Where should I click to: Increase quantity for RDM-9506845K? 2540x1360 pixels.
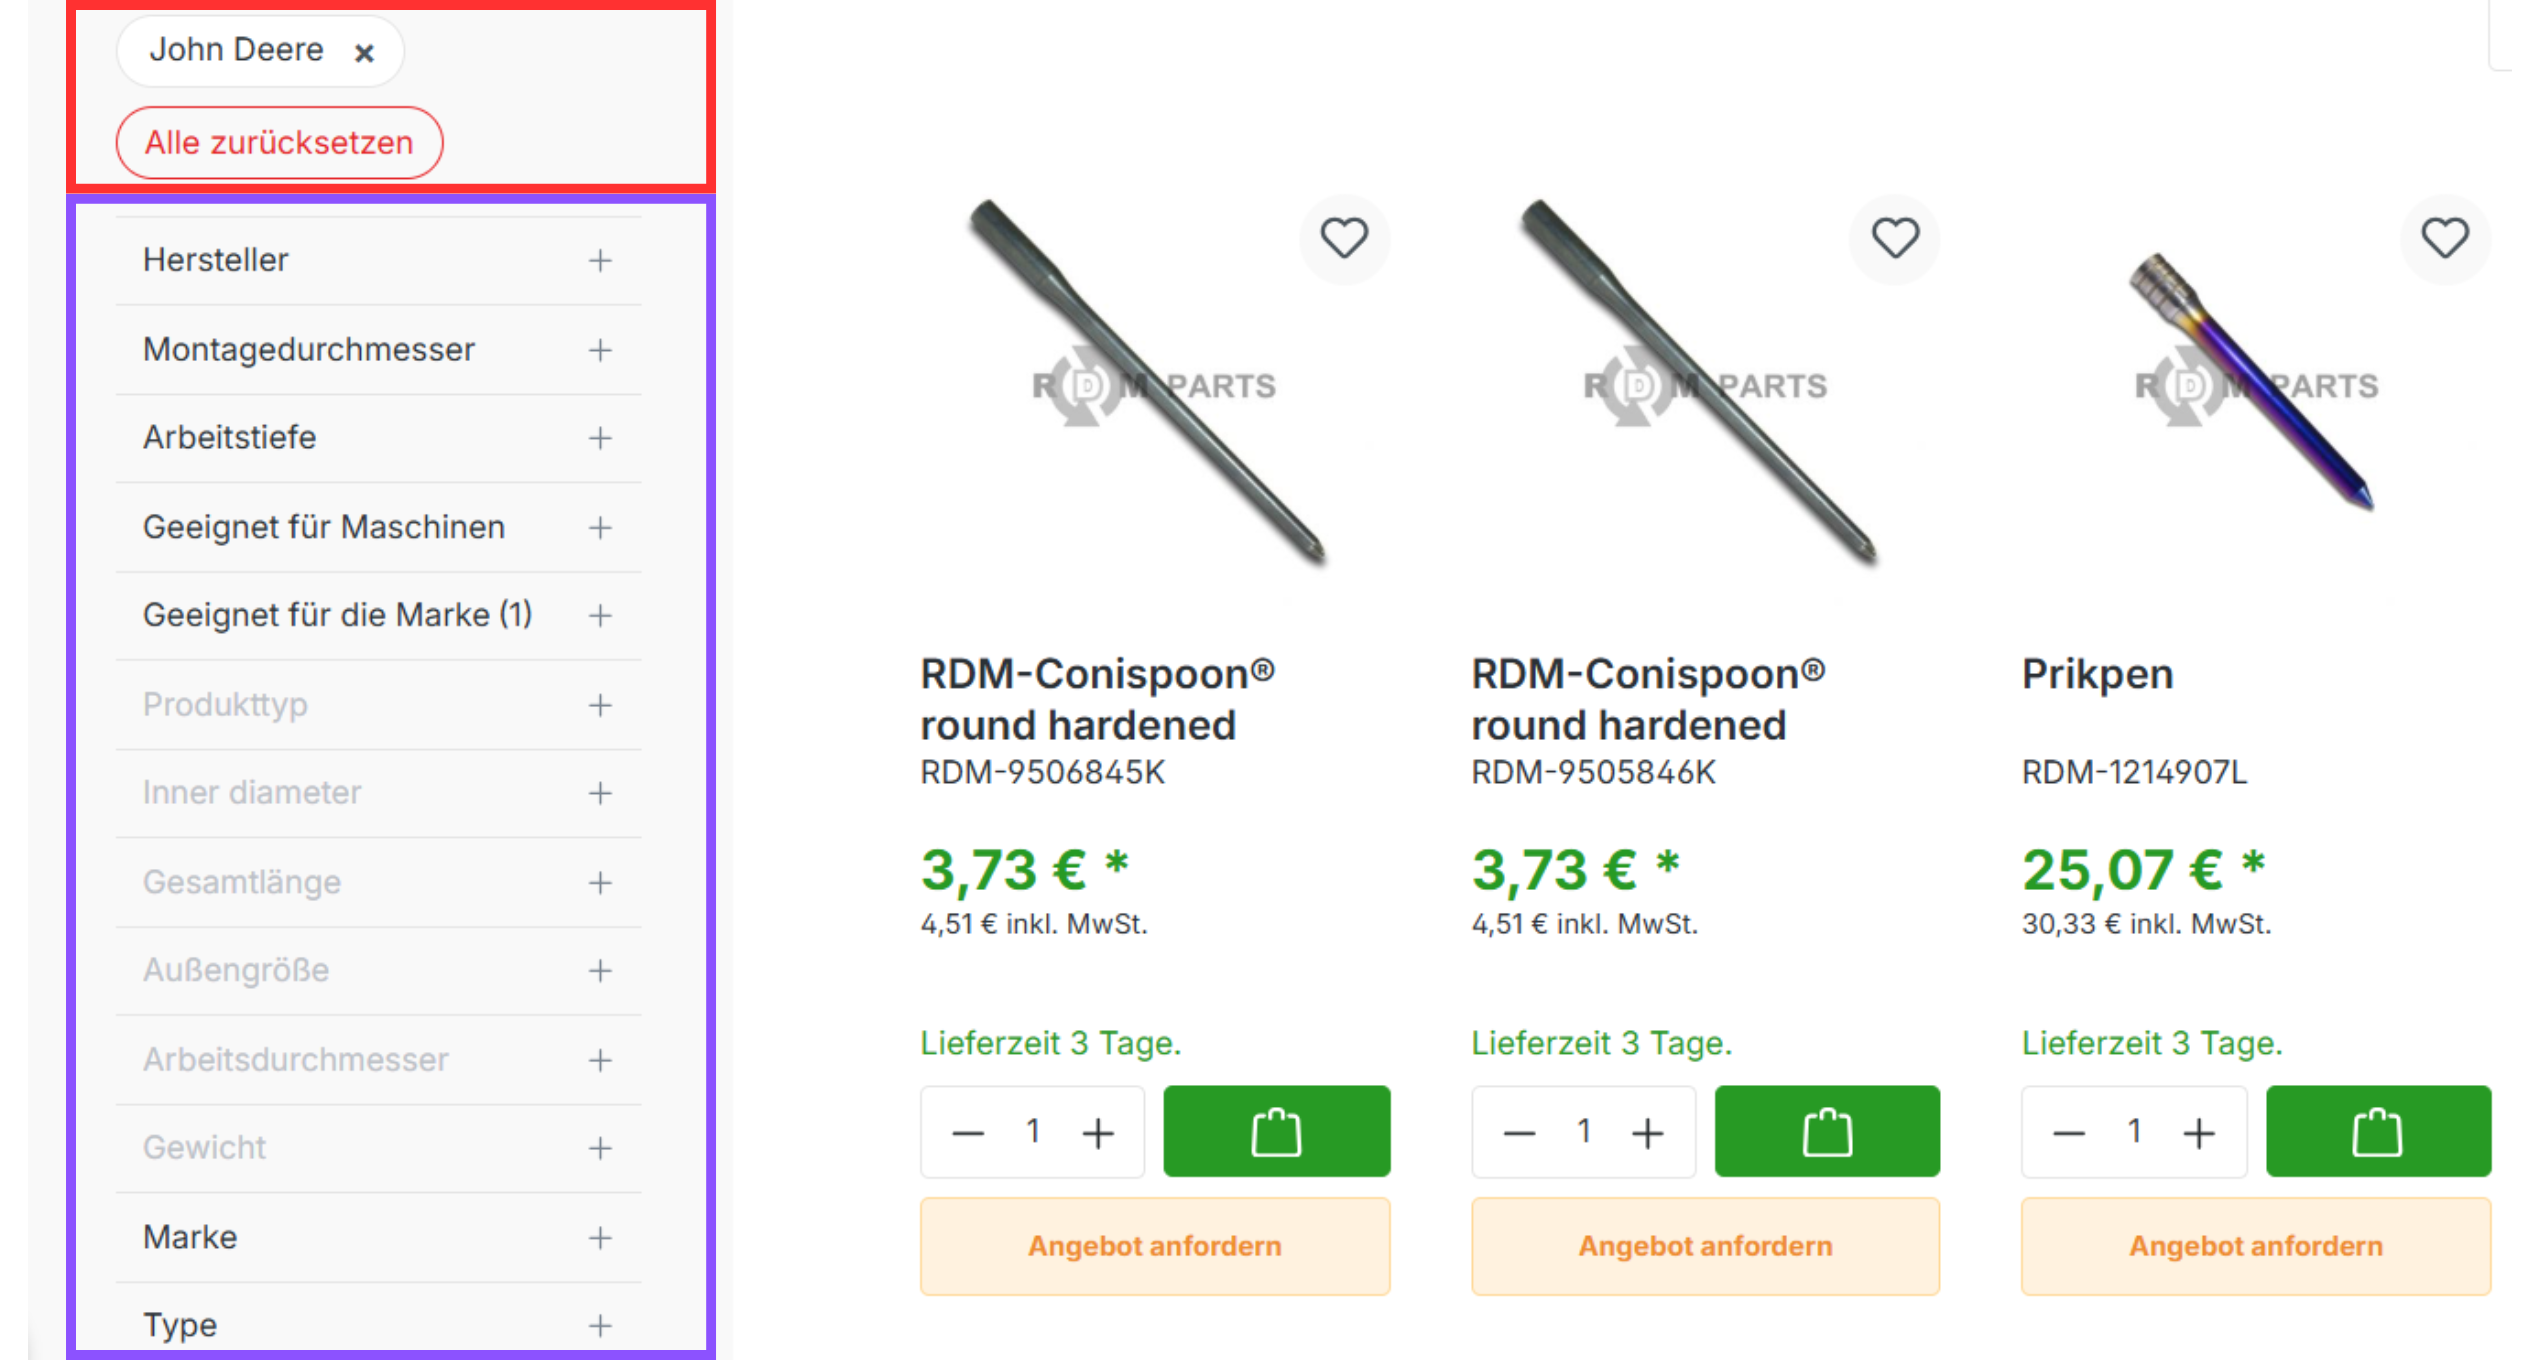(1098, 1133)
